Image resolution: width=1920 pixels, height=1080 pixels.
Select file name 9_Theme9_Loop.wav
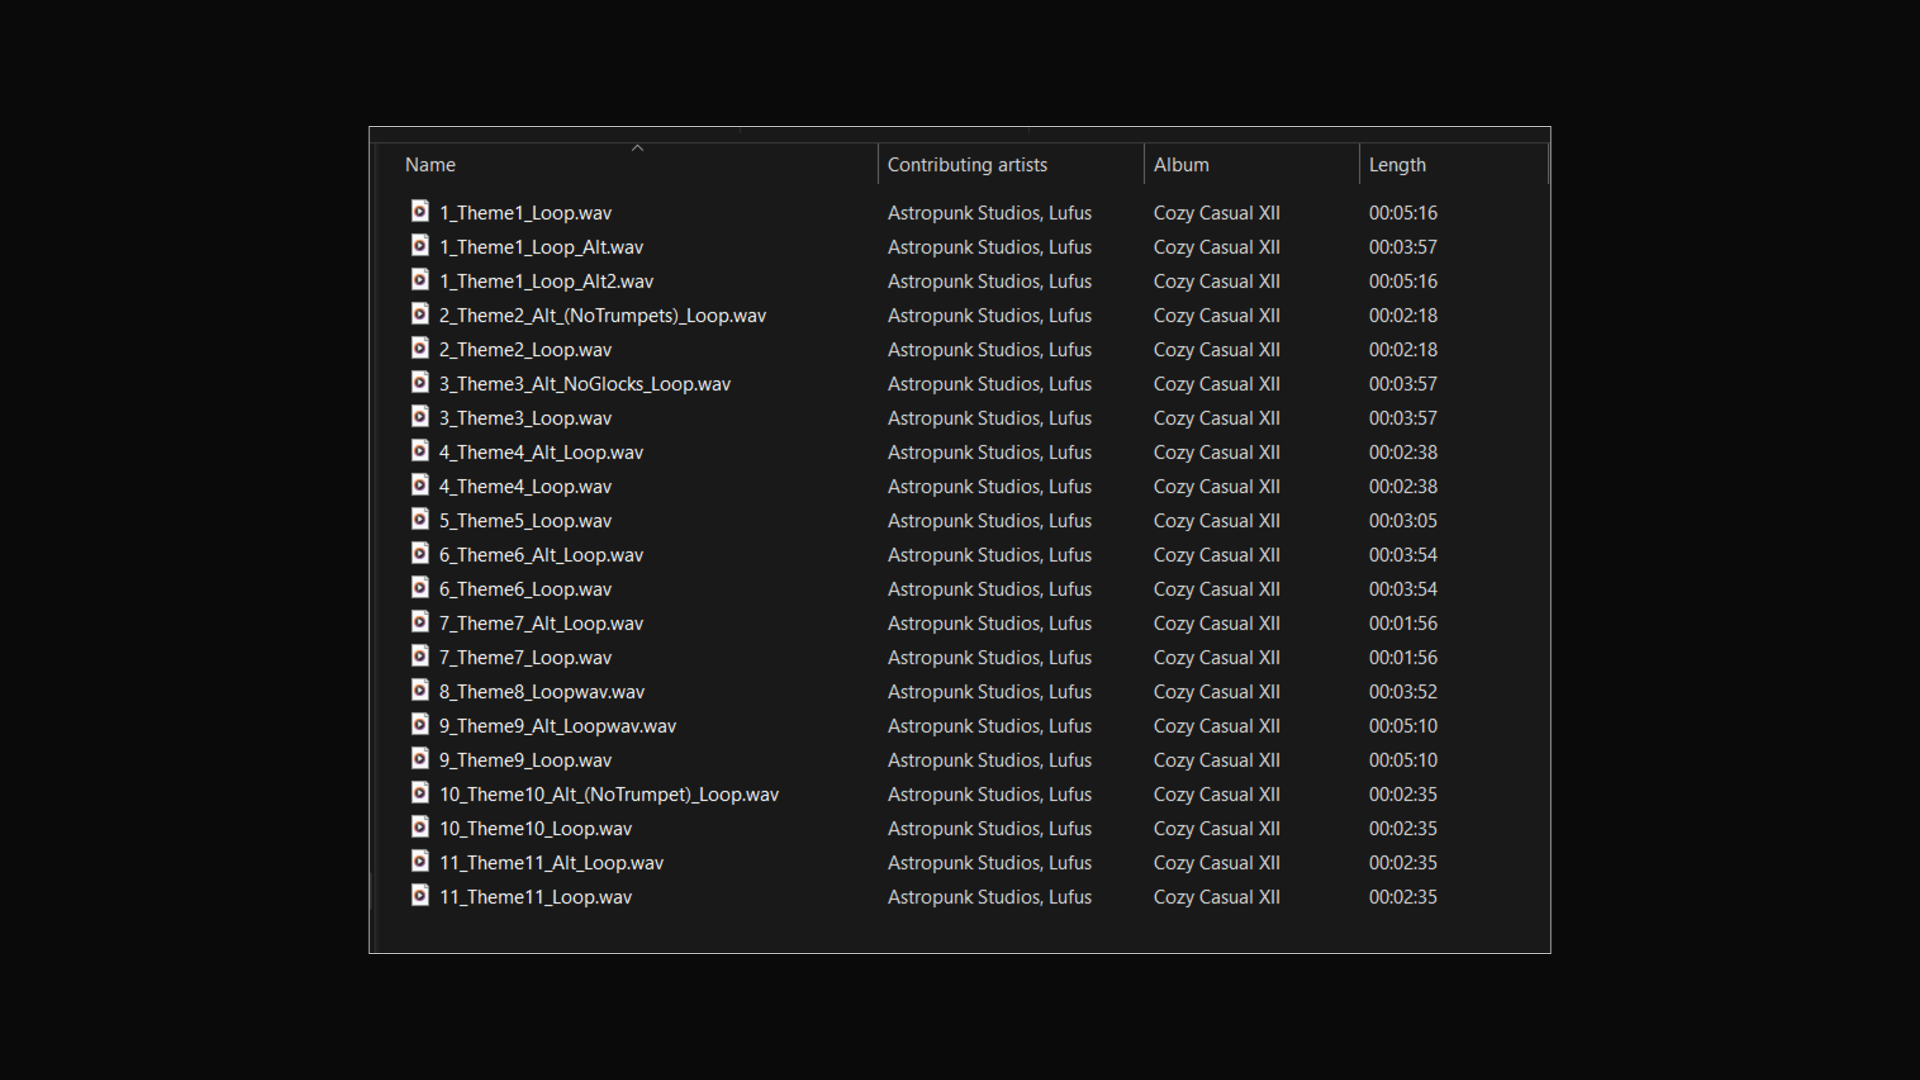click(x=525, y=760)
